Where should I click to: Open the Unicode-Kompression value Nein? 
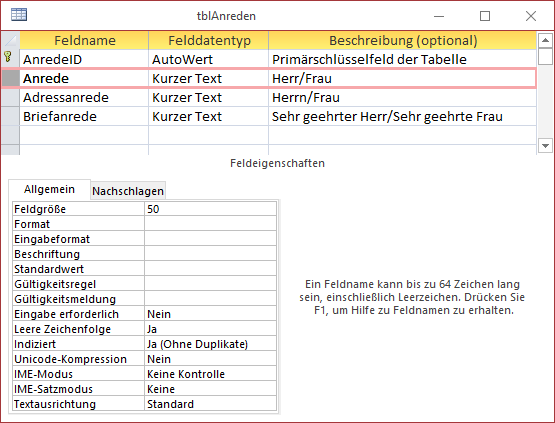click(210, 359)
